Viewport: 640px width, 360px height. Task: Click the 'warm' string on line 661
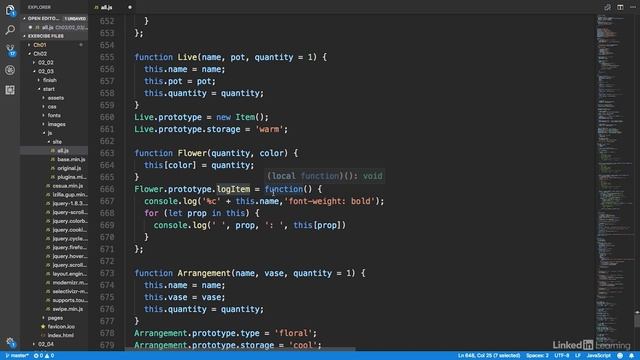[269, 129]
